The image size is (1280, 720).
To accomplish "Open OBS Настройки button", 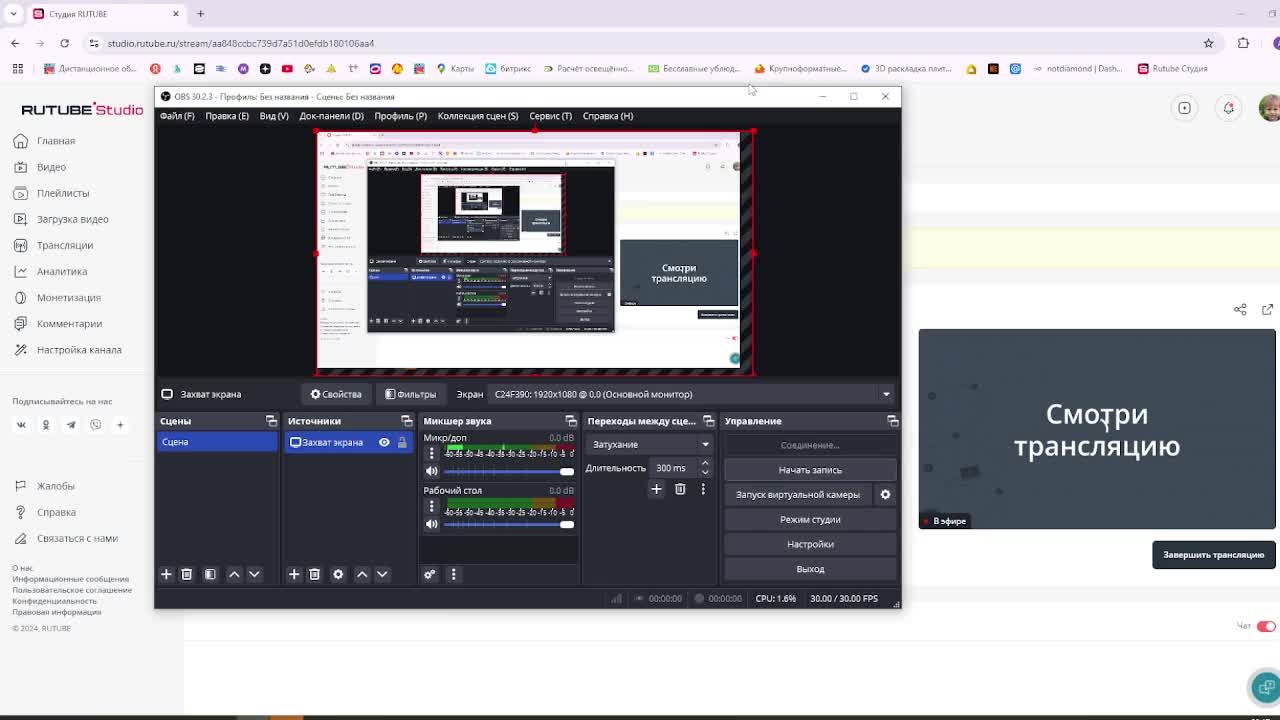I will [810, 544].
